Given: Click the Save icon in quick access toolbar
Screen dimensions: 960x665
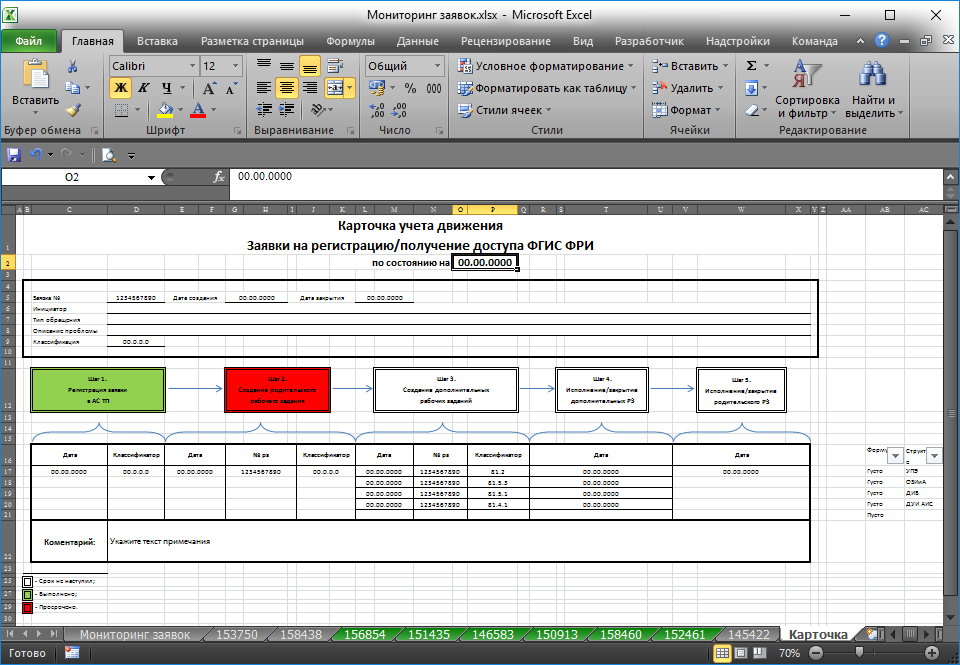Looking at the screenshot, I should (14, 155).
